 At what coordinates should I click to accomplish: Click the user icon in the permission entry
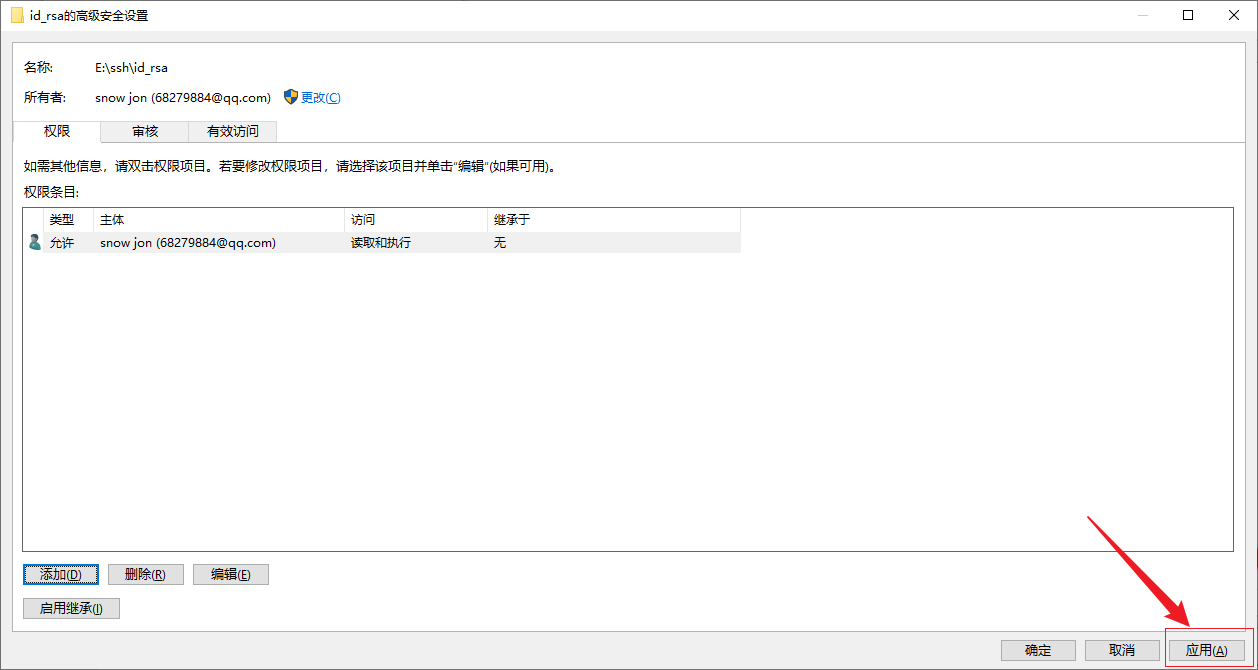coord(34,242)
